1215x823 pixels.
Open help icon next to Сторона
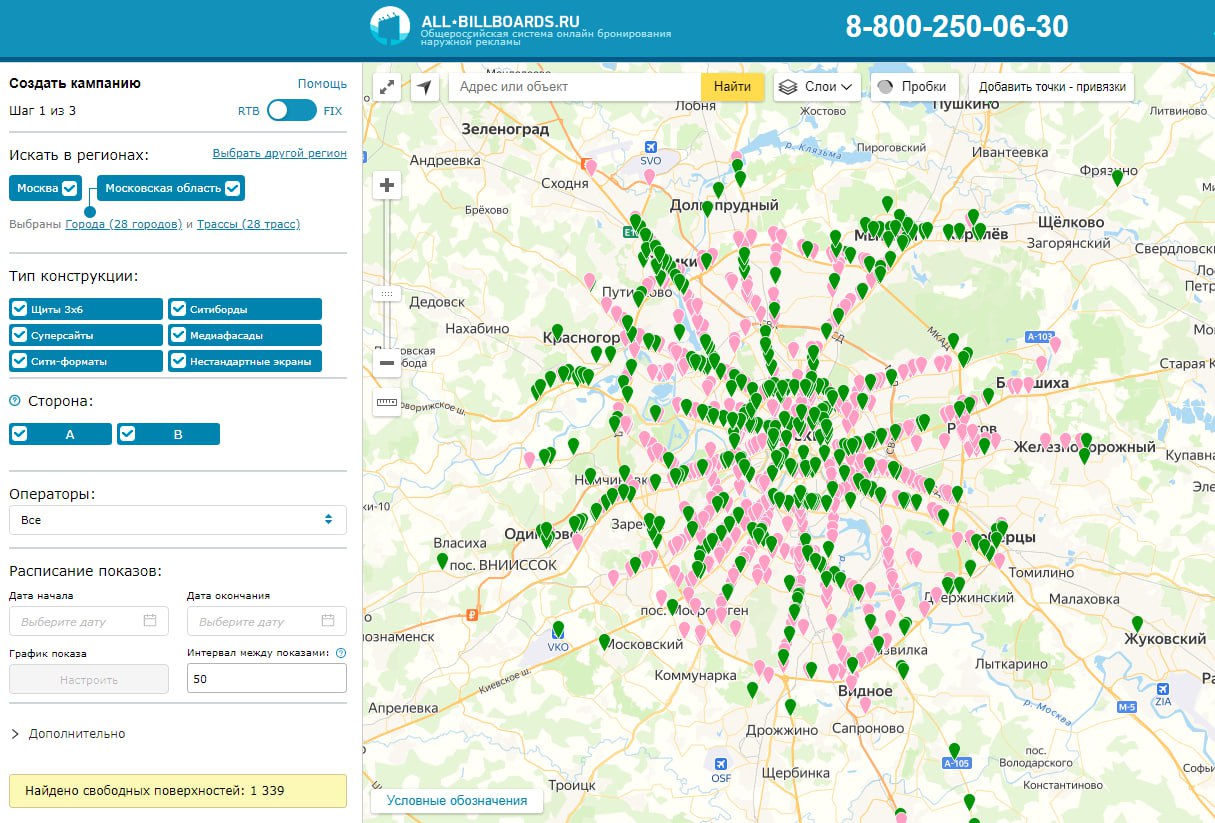coord(15,401)
